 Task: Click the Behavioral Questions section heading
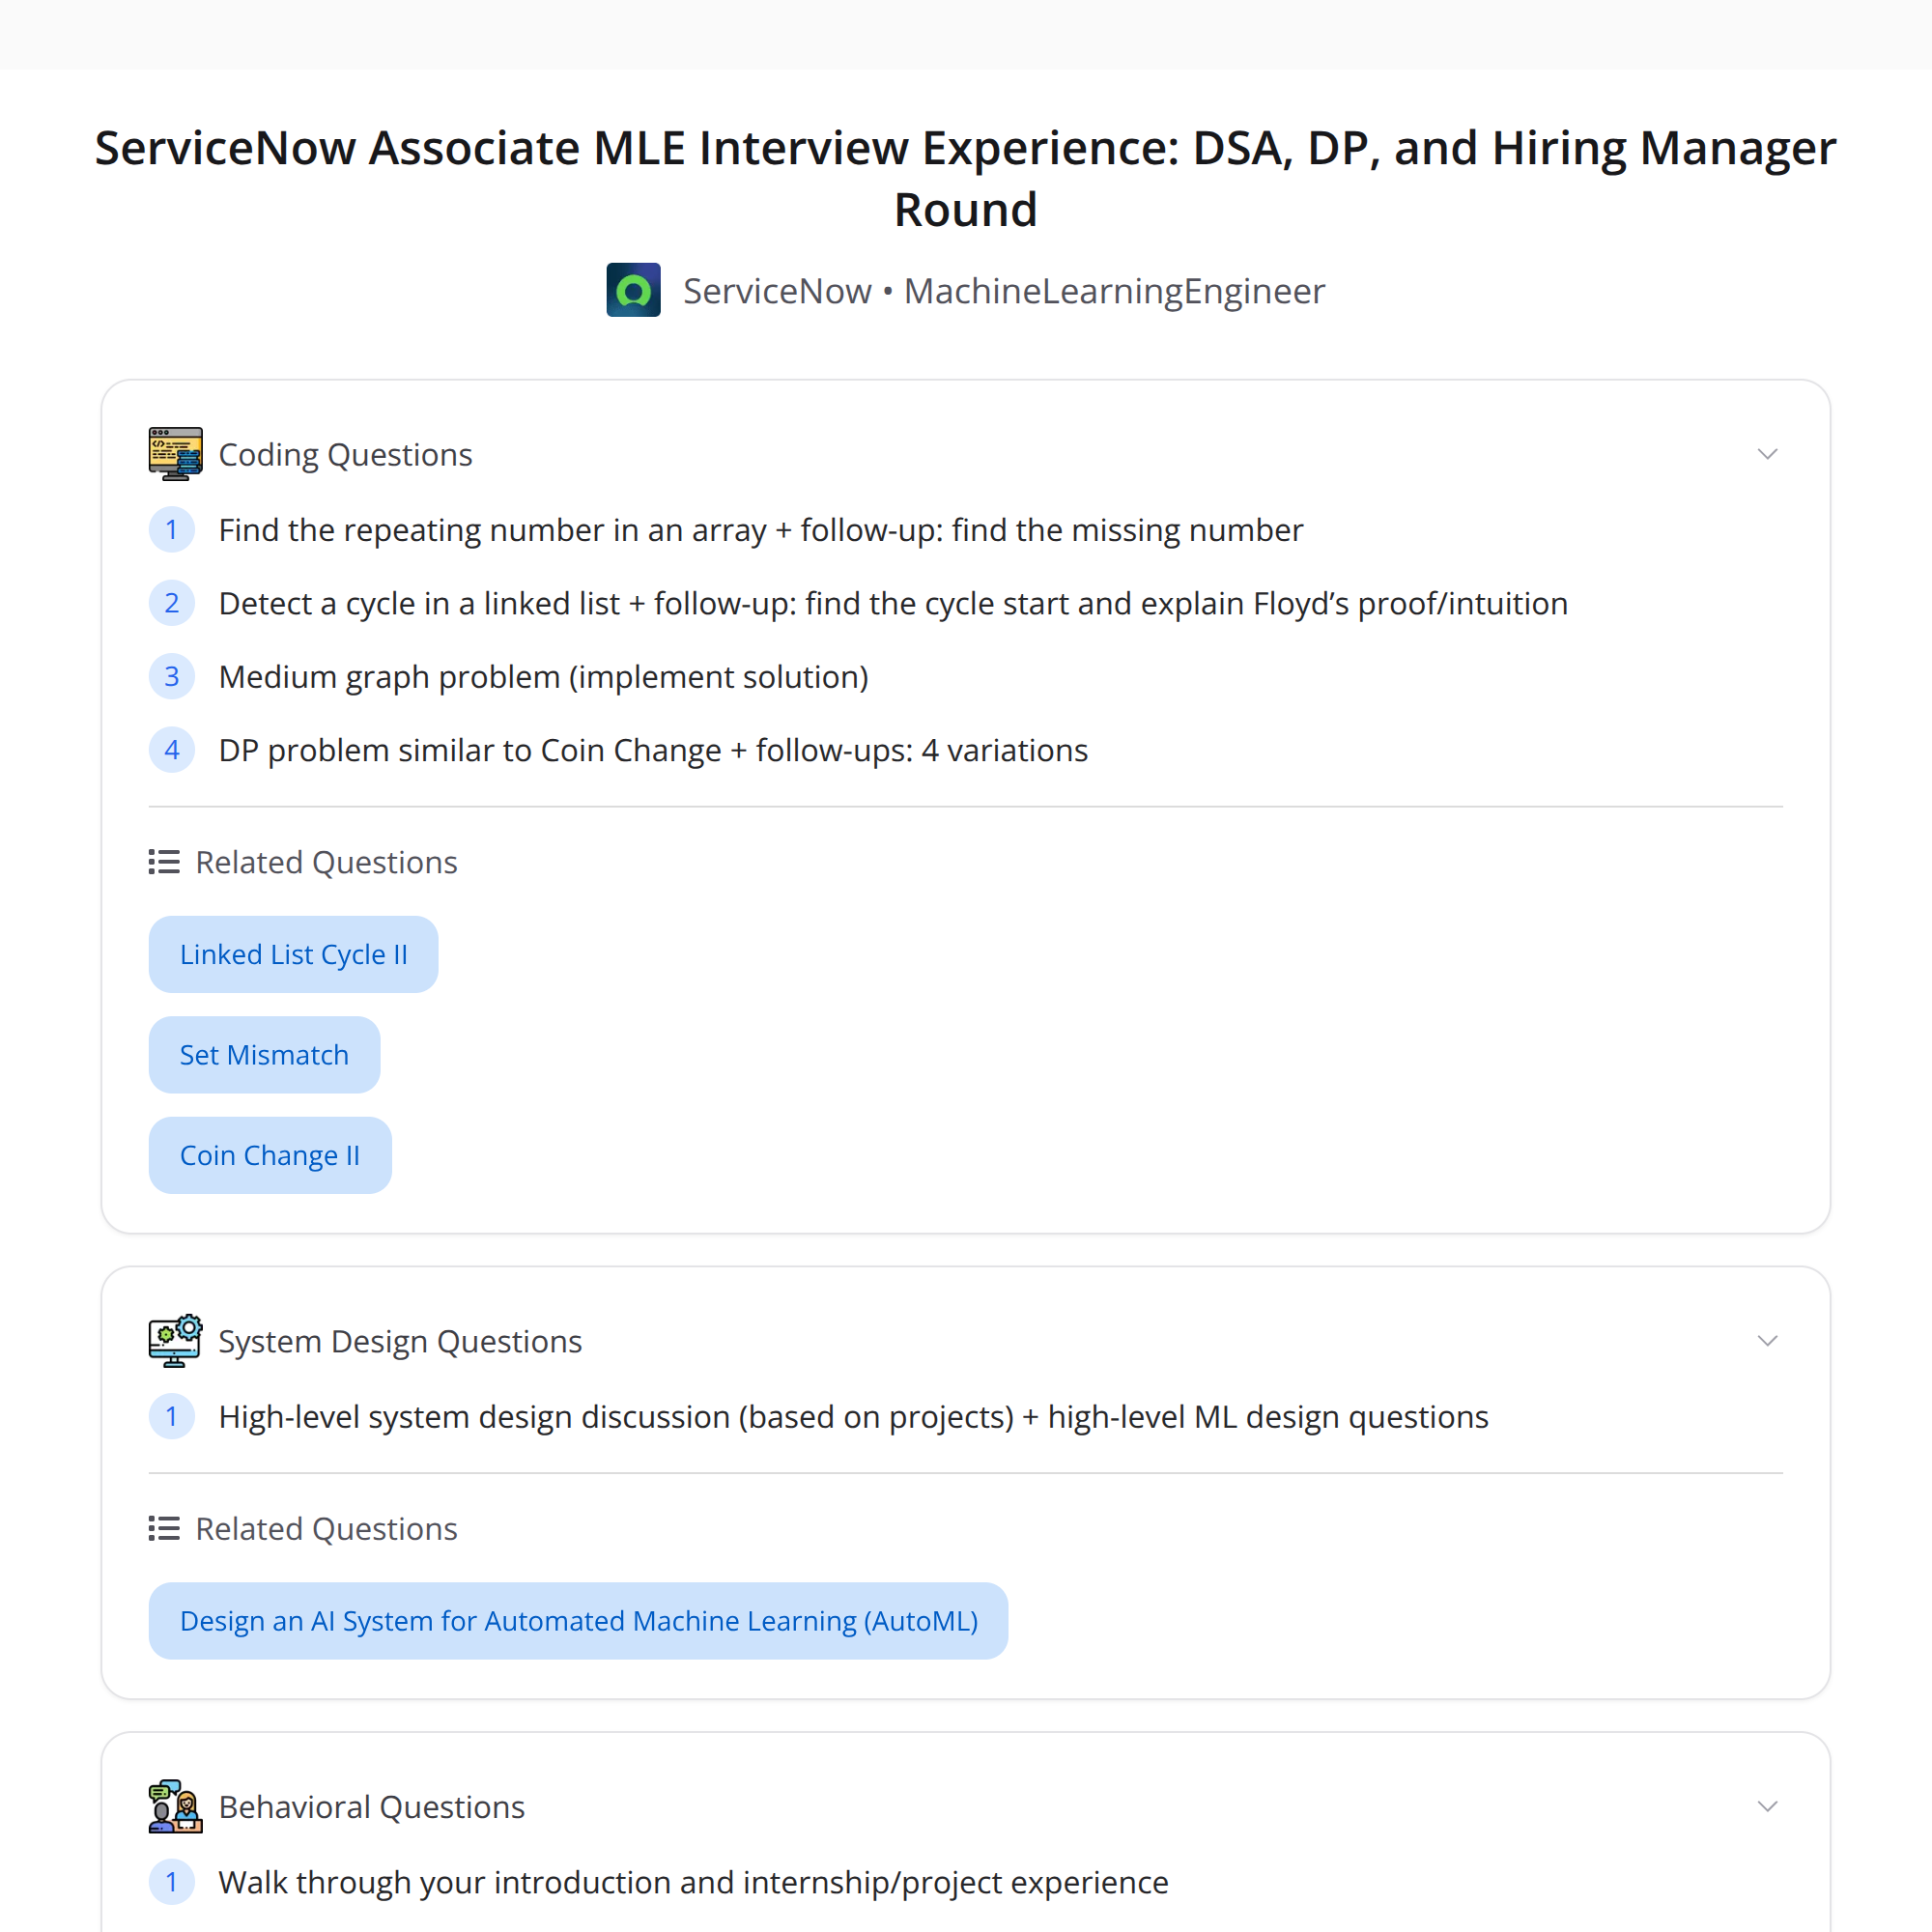pos(371,1807)
